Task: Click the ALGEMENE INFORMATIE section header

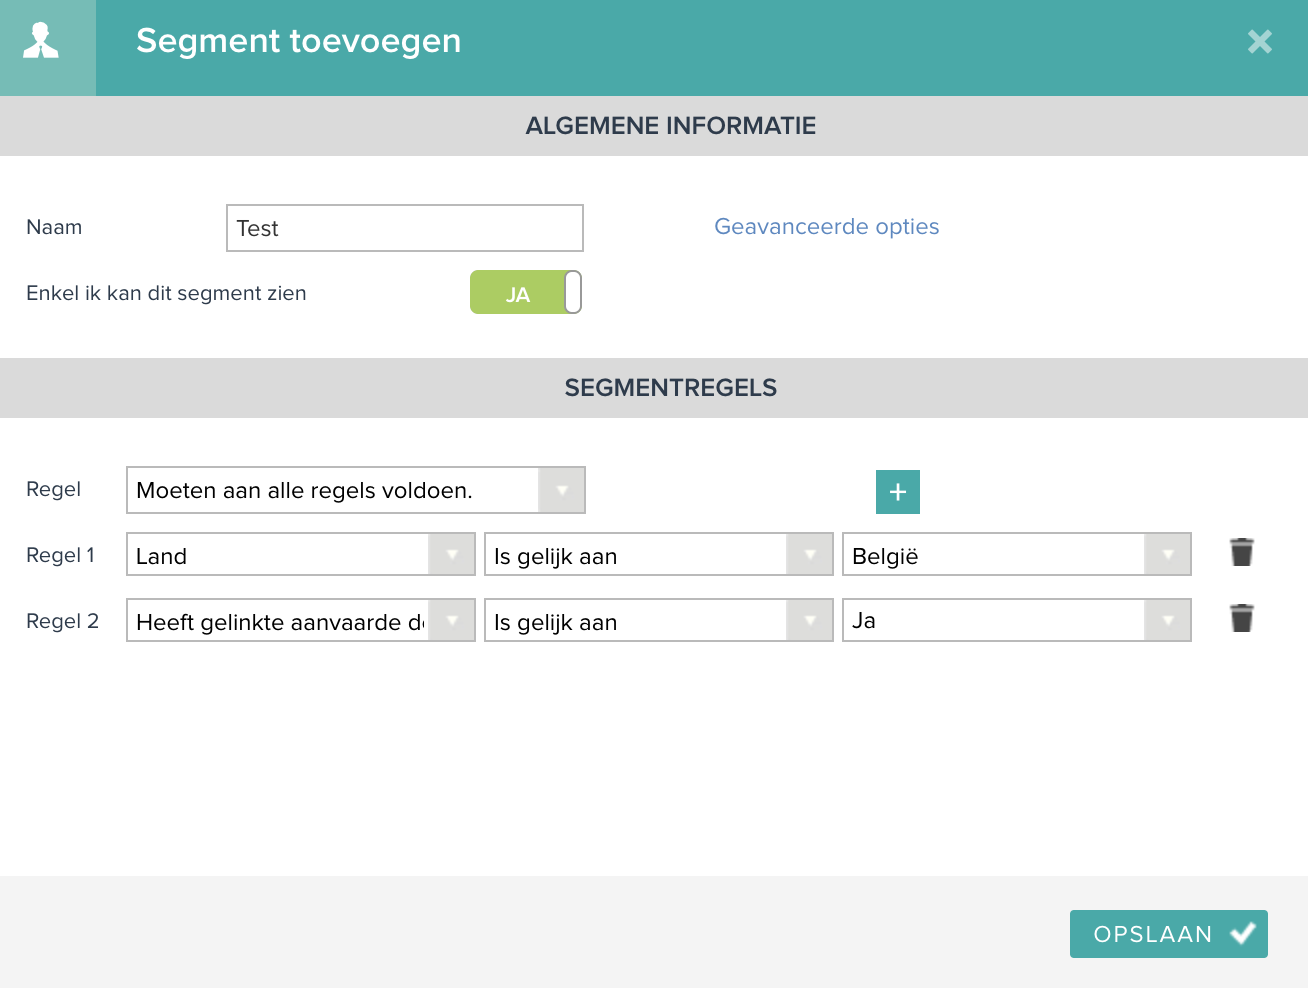Action: point(654,126)
